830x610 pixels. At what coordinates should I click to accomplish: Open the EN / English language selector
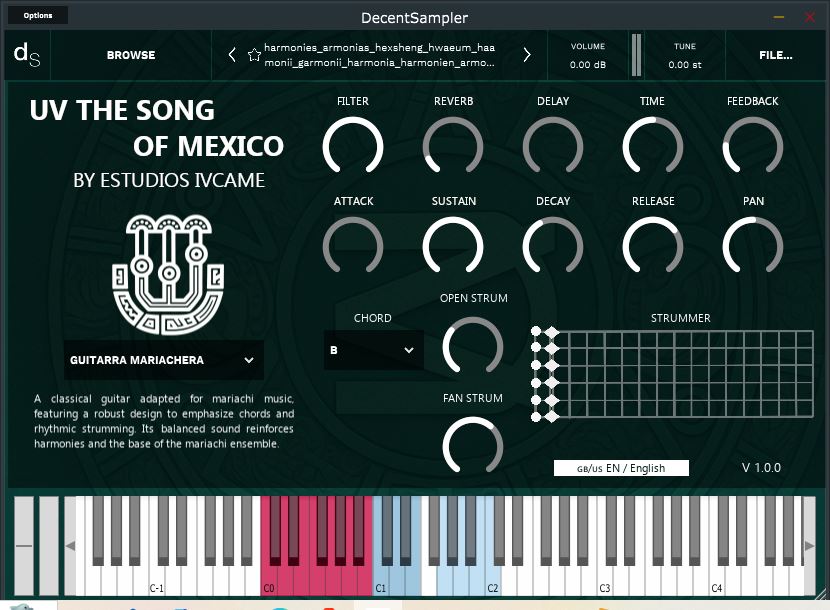(621, 468)
